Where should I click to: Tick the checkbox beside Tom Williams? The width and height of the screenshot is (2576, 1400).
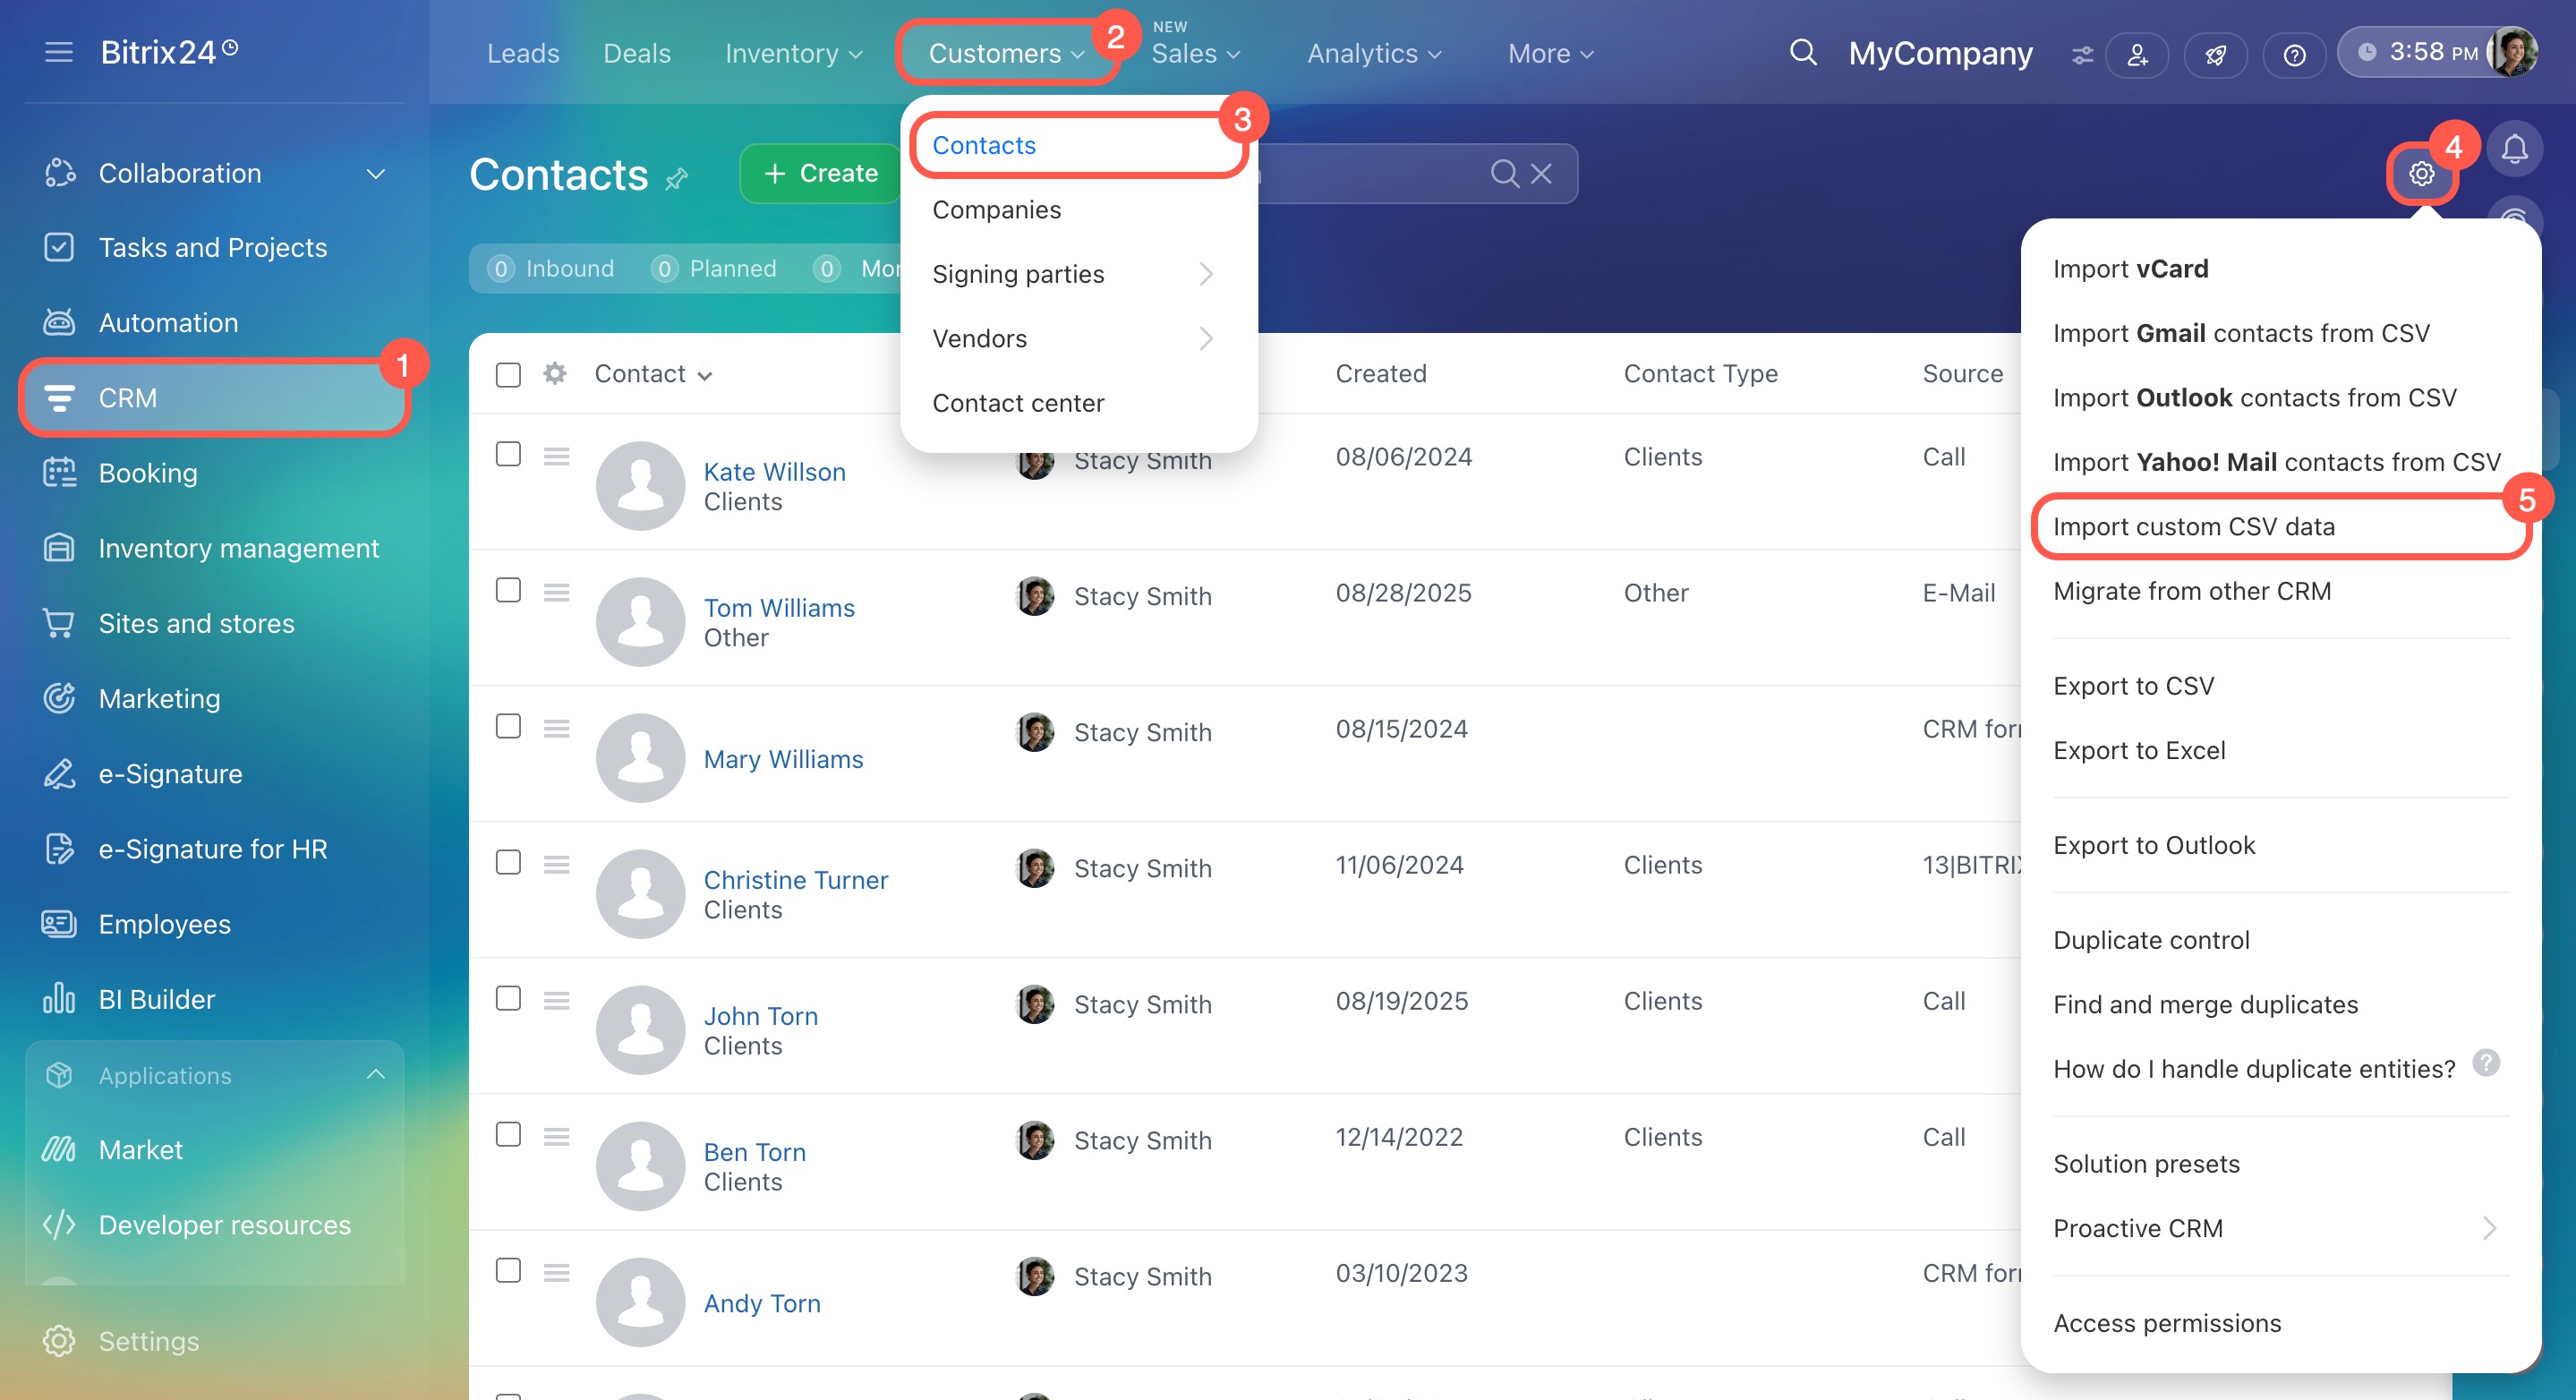coord(508,590)
